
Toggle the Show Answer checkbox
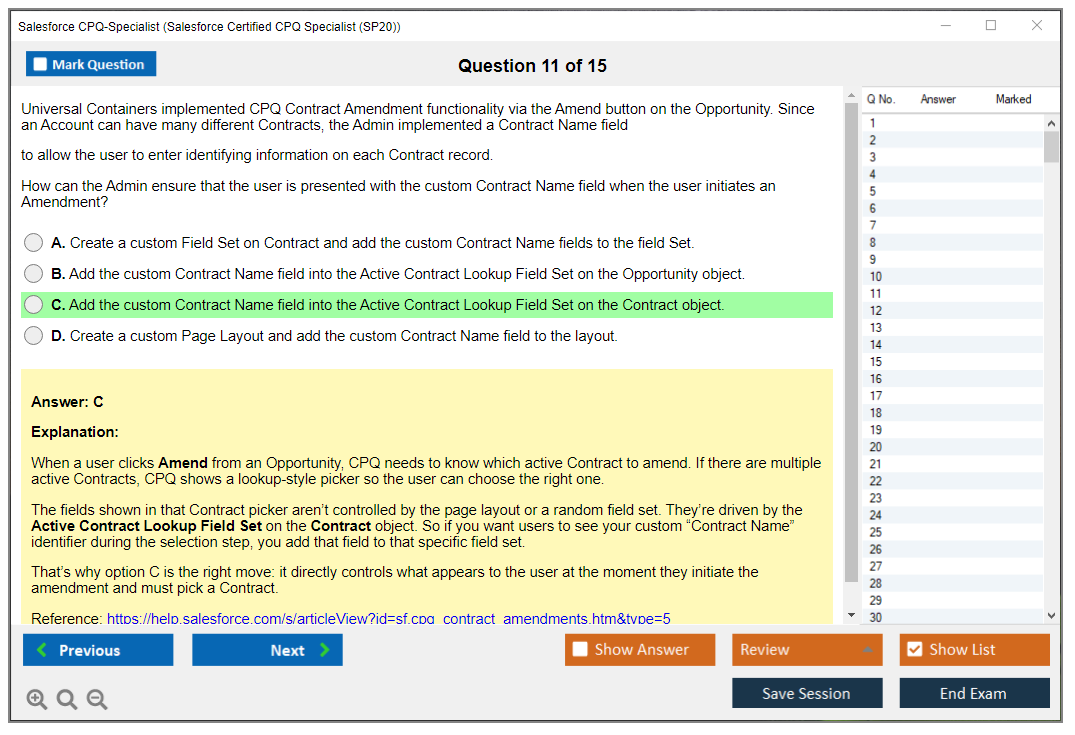[580, 650]
